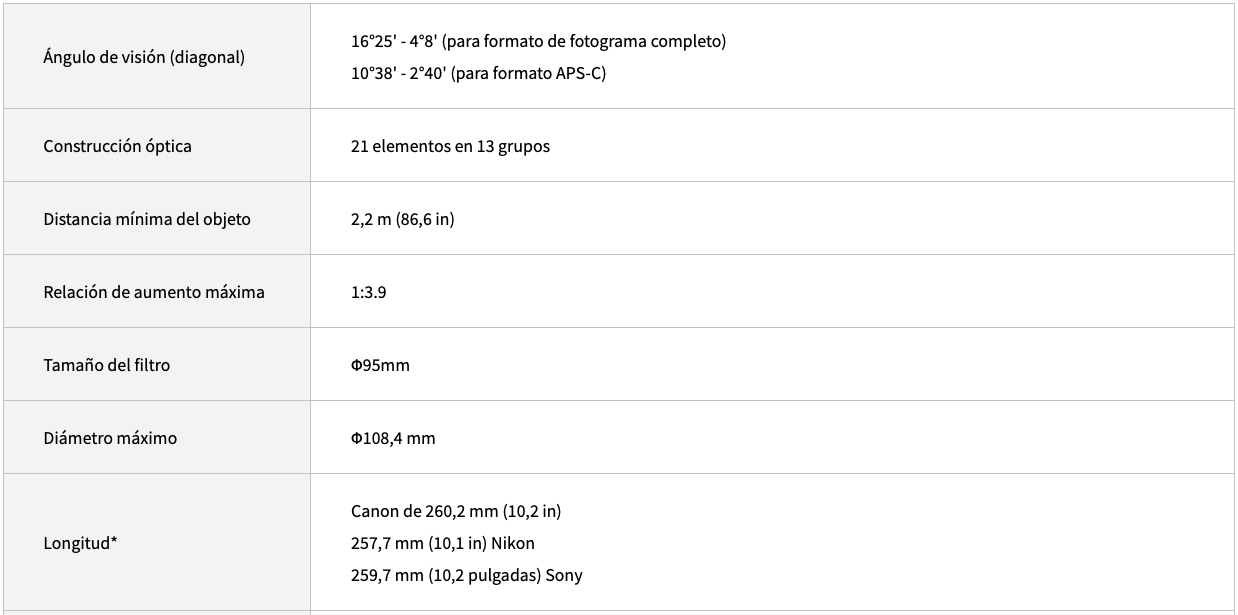The image size is (1238, 615).
Task: Select the Φ95mm filter size value
Action: (380, 365)
